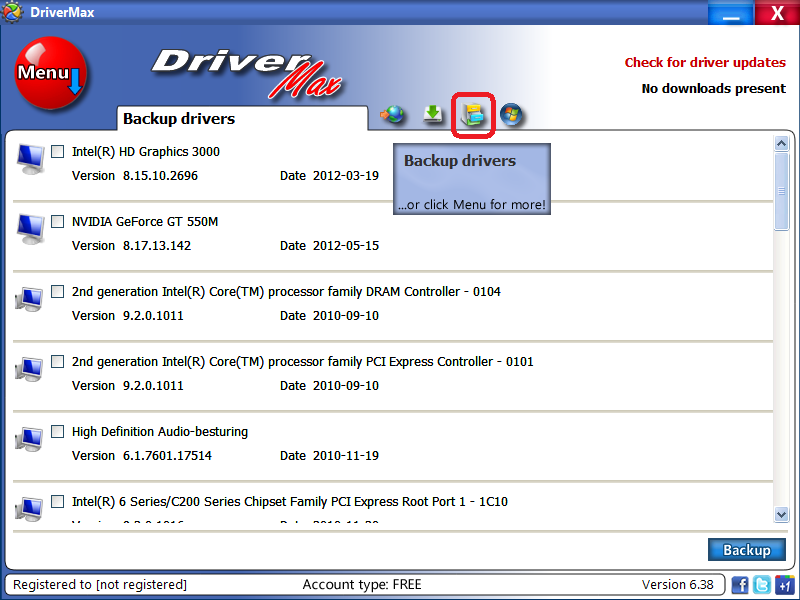Switch to the Backup drivers tab
This screenshot has width=800, height=600.
[x=178, y=118]
